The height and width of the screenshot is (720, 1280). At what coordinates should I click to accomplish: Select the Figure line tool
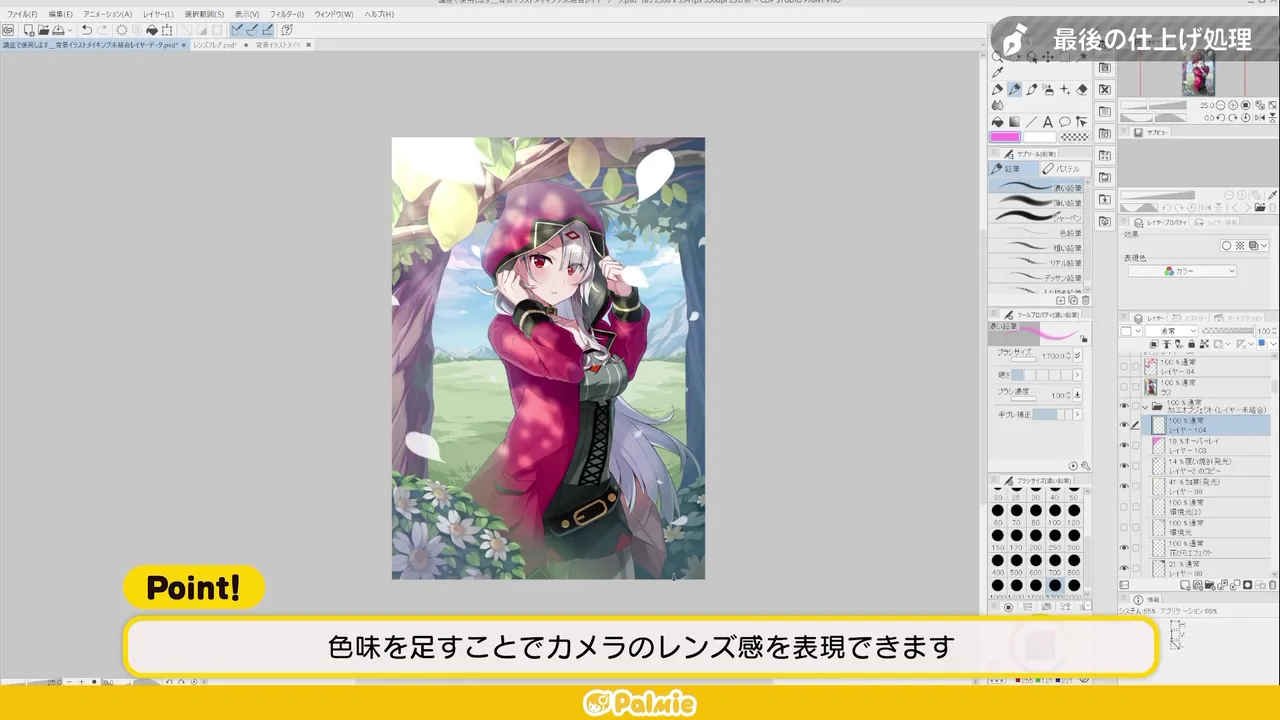point(1031,122)
